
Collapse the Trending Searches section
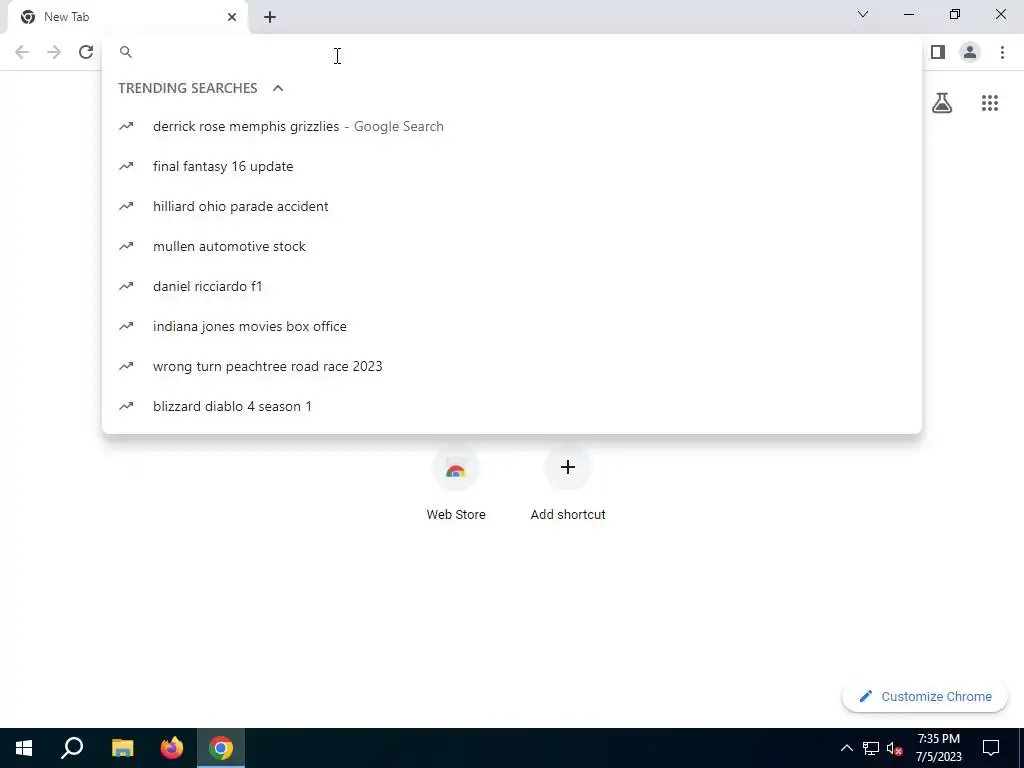pyautogui.click(x=278, y=88)
